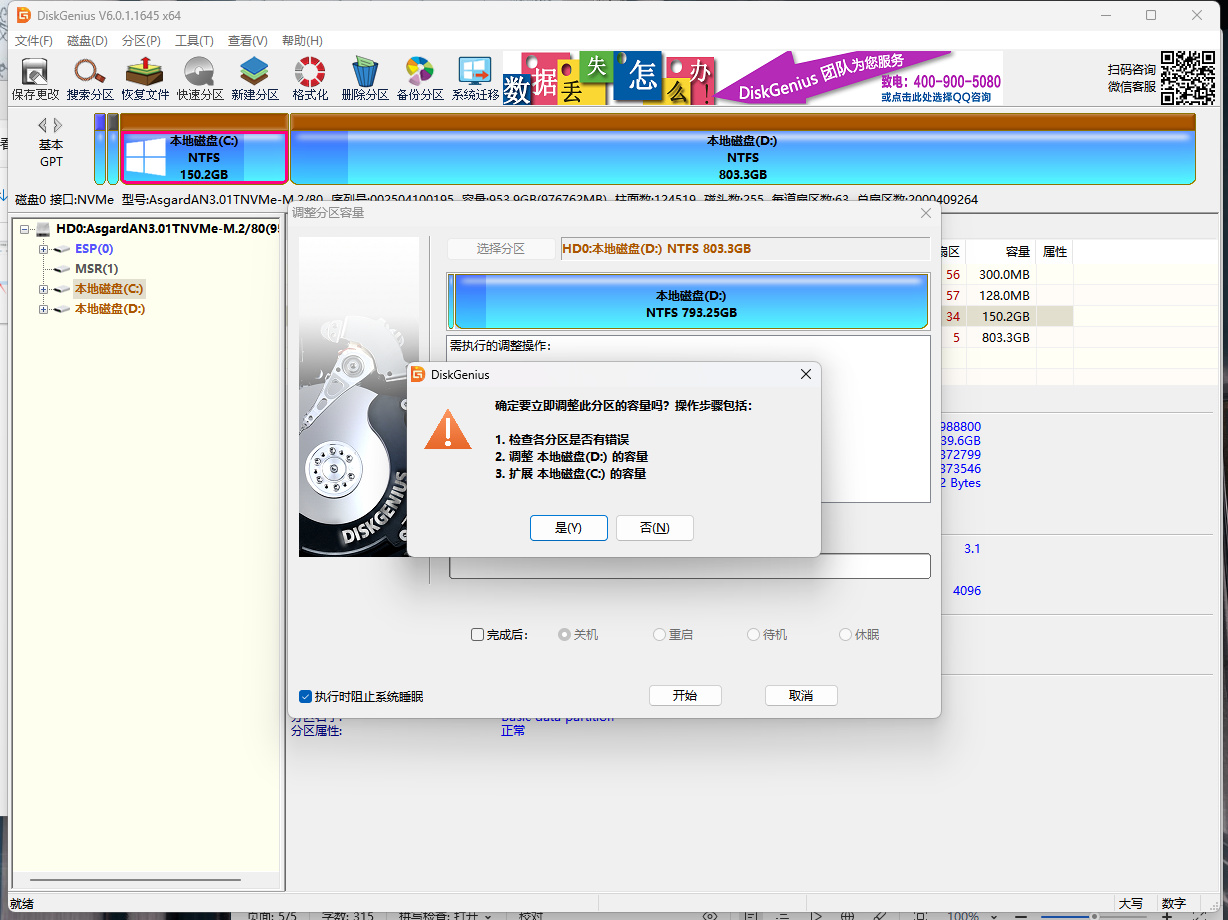Confirm resize with 是(Y) button
1228x920 pixels.
coord(568,527)
